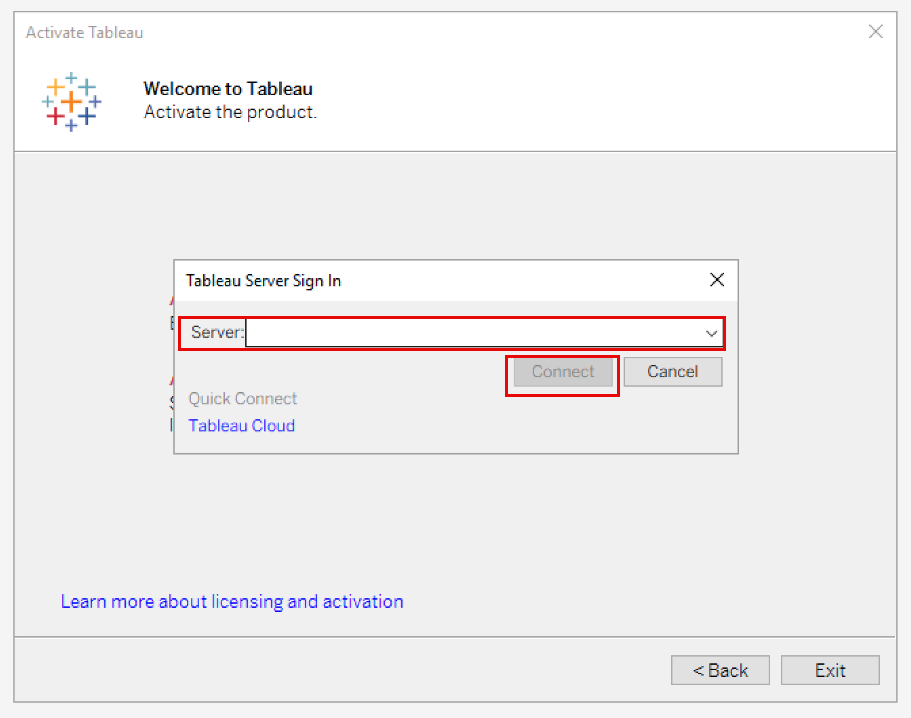Expand the Server dropdown arrow
This screenshot has height=718, width=911.
[711, 333]
